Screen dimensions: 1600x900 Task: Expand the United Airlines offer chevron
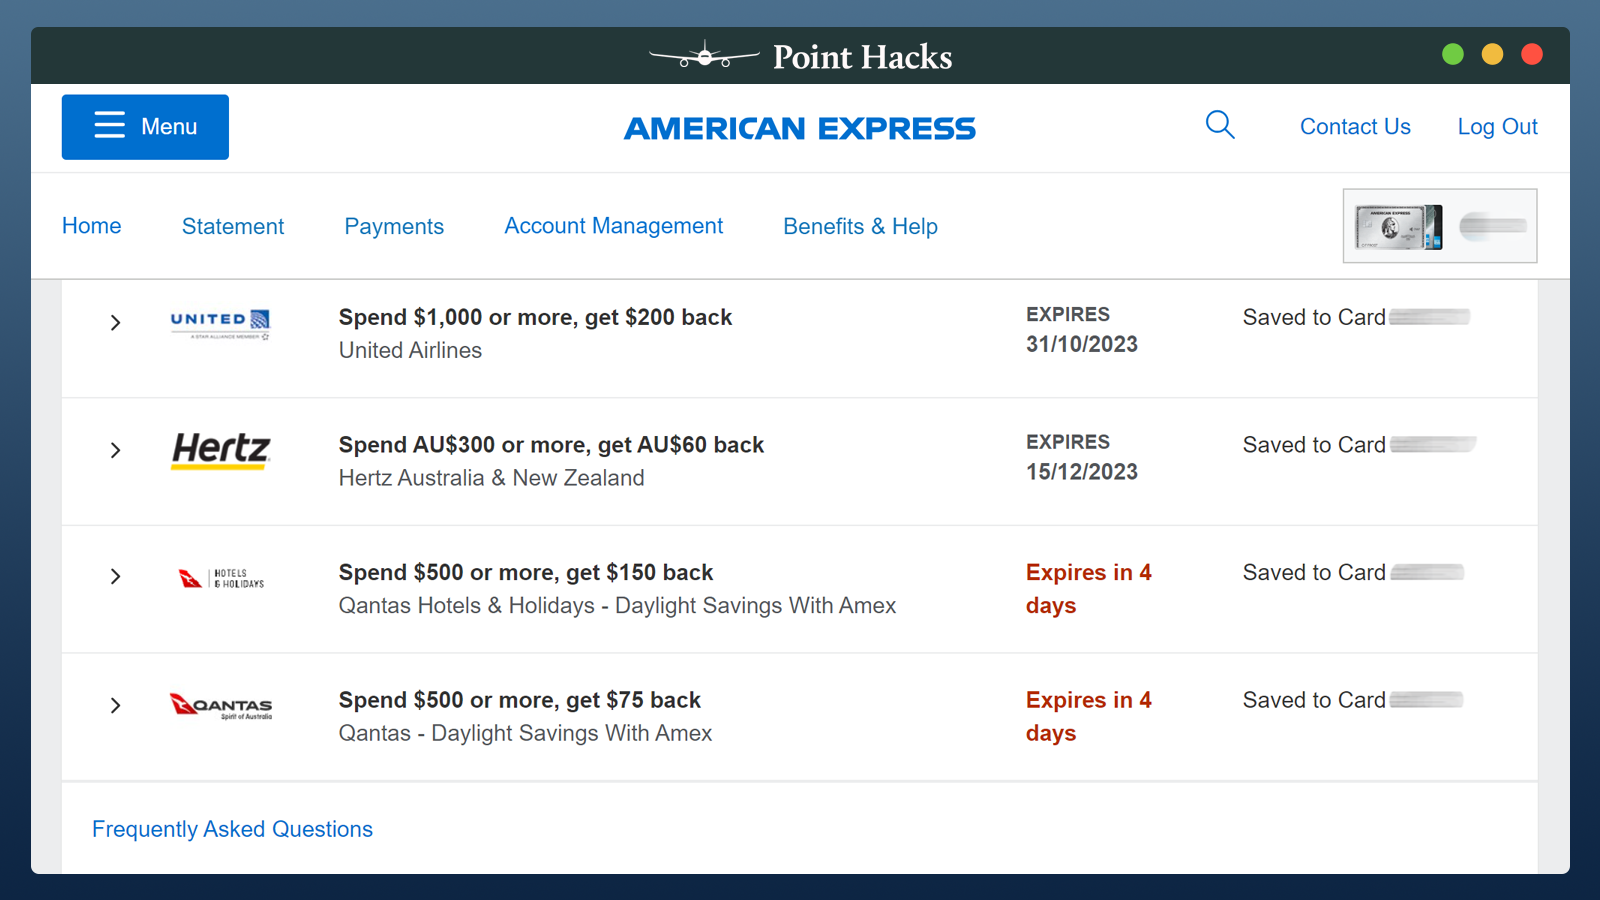[115, 323]
